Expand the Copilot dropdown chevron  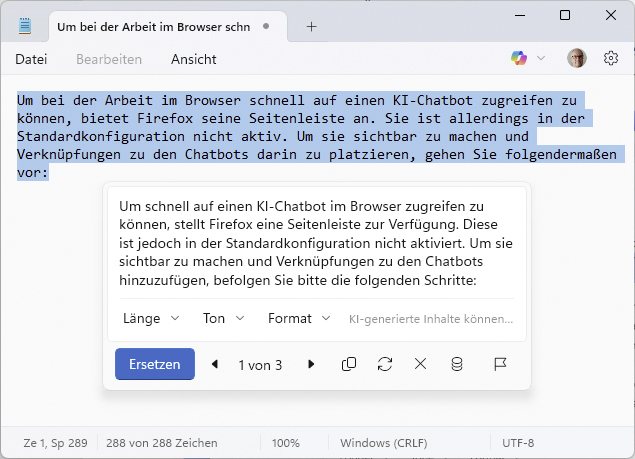pyautogui.click(x=541, y=58)
